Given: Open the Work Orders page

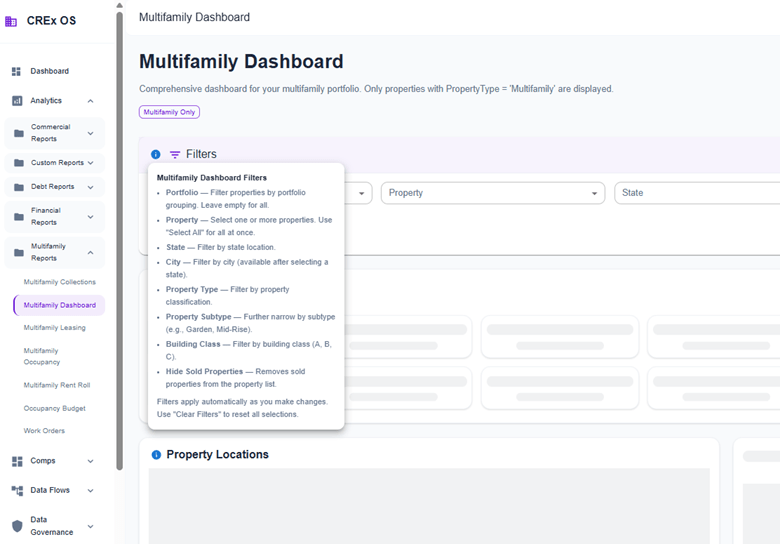Looking at the screenshot, I should coord(45,431).
